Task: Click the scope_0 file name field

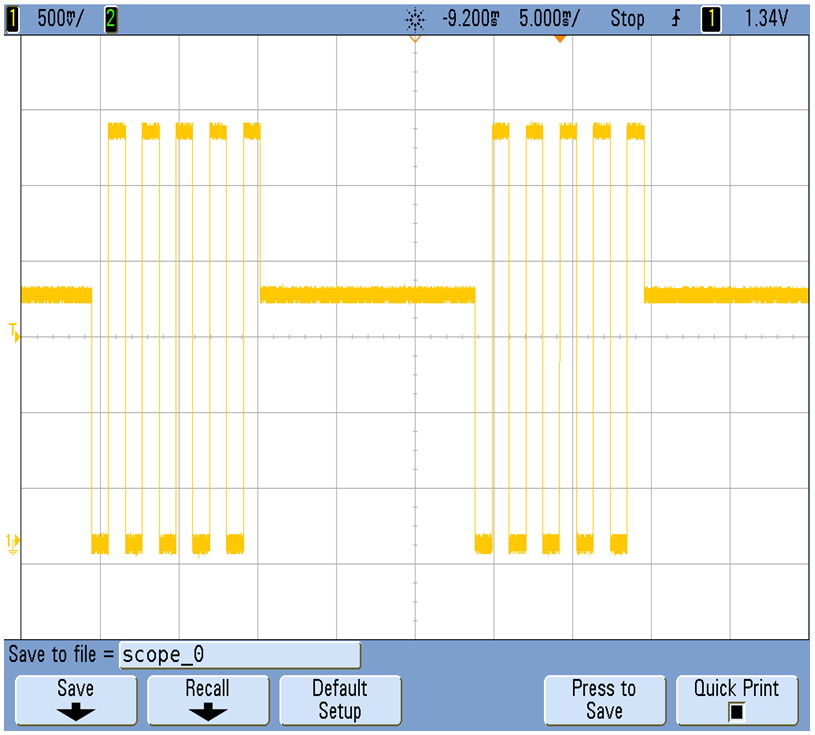Action: click(239, 655)
